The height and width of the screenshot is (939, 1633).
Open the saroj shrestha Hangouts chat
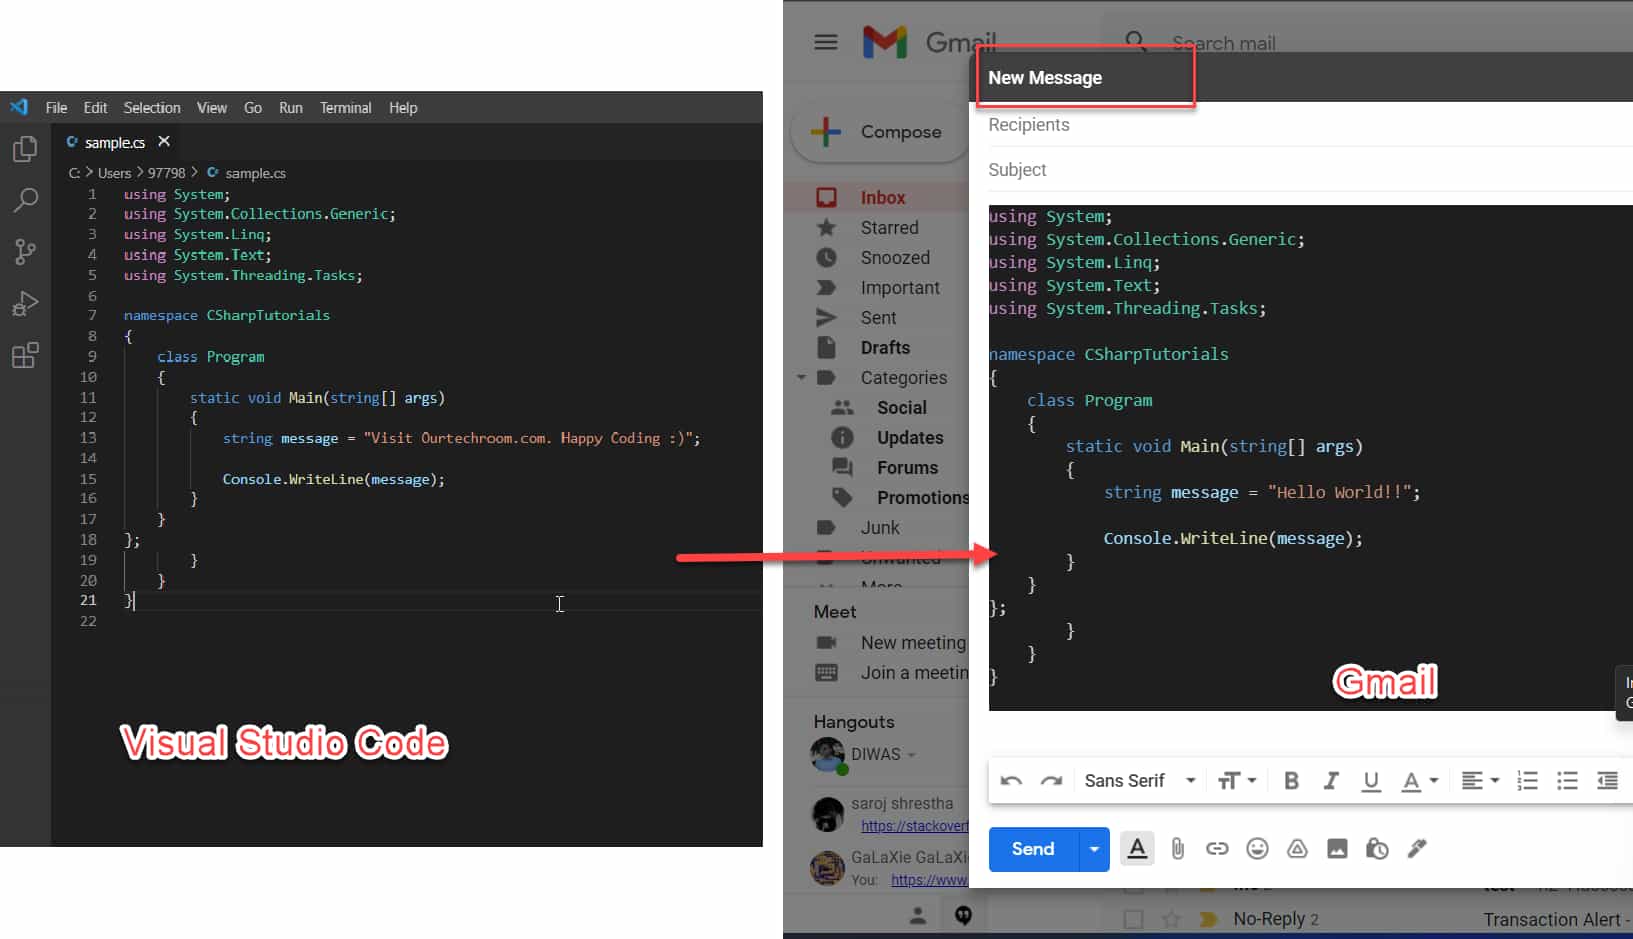(902, 804)
